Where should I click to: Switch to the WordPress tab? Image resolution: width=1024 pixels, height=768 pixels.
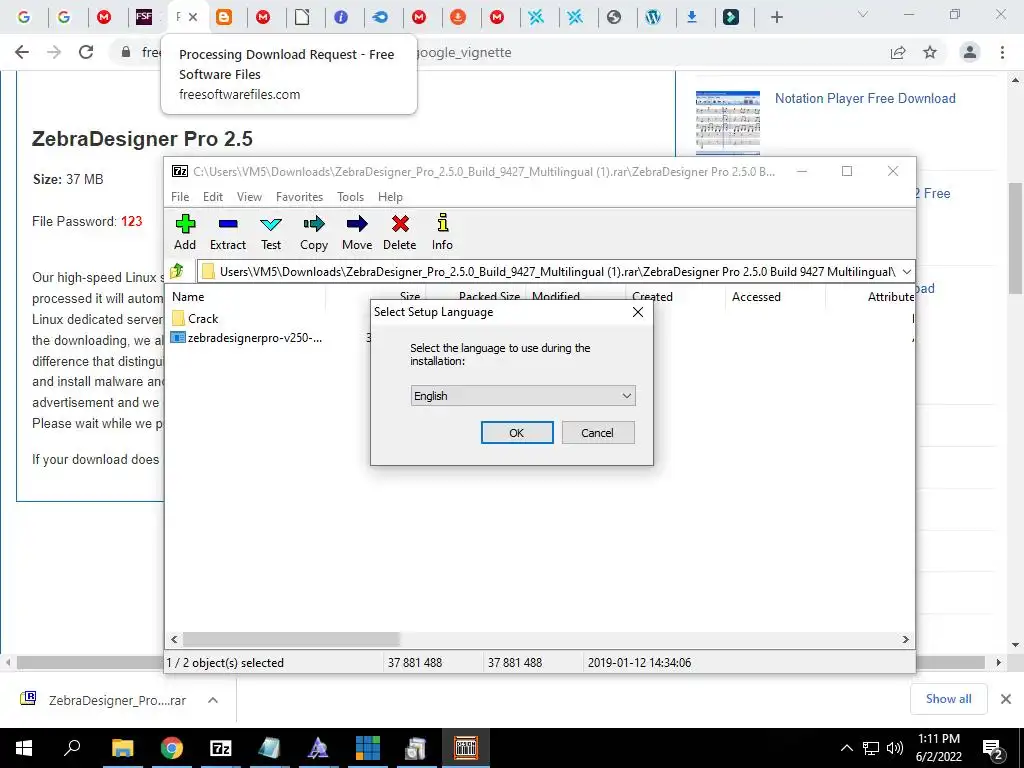(653, 18)
